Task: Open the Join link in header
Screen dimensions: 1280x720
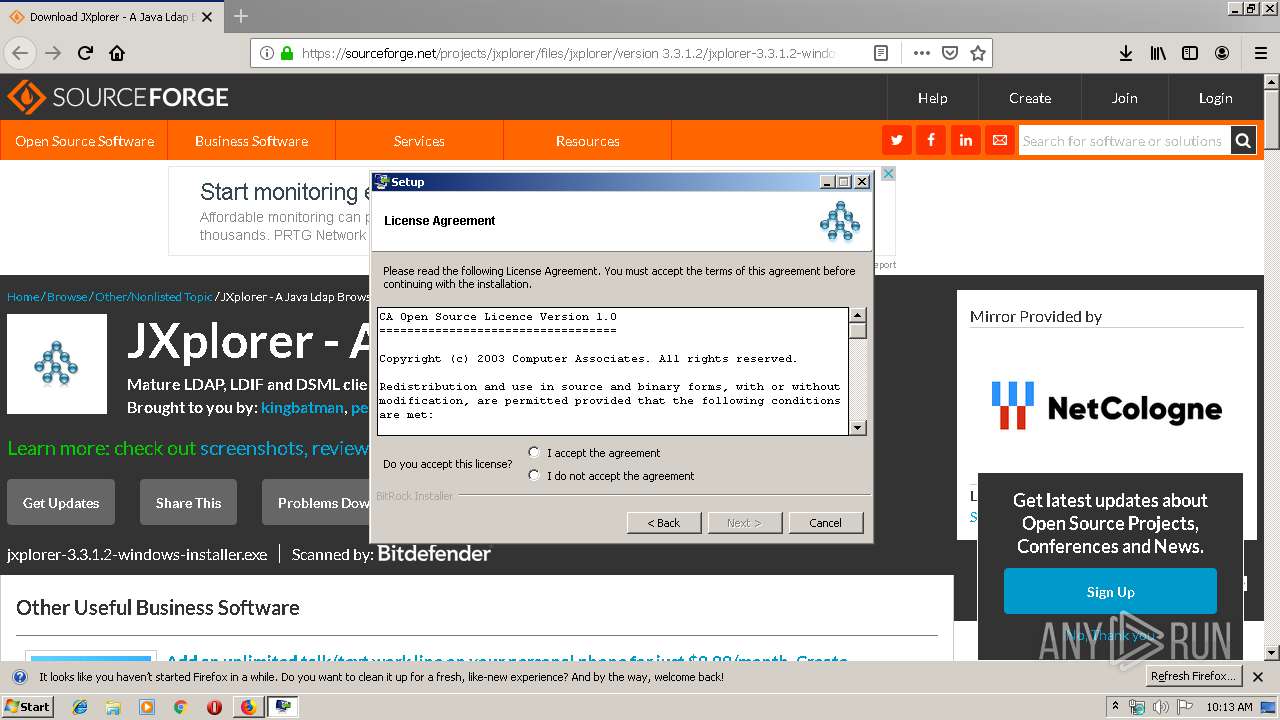Action: [1125, 98]
